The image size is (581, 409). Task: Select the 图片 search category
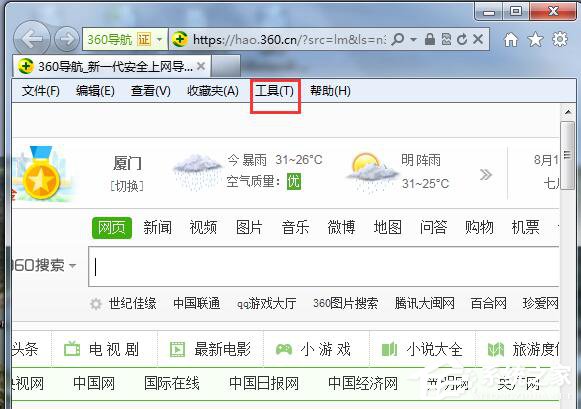click(249, 227)
